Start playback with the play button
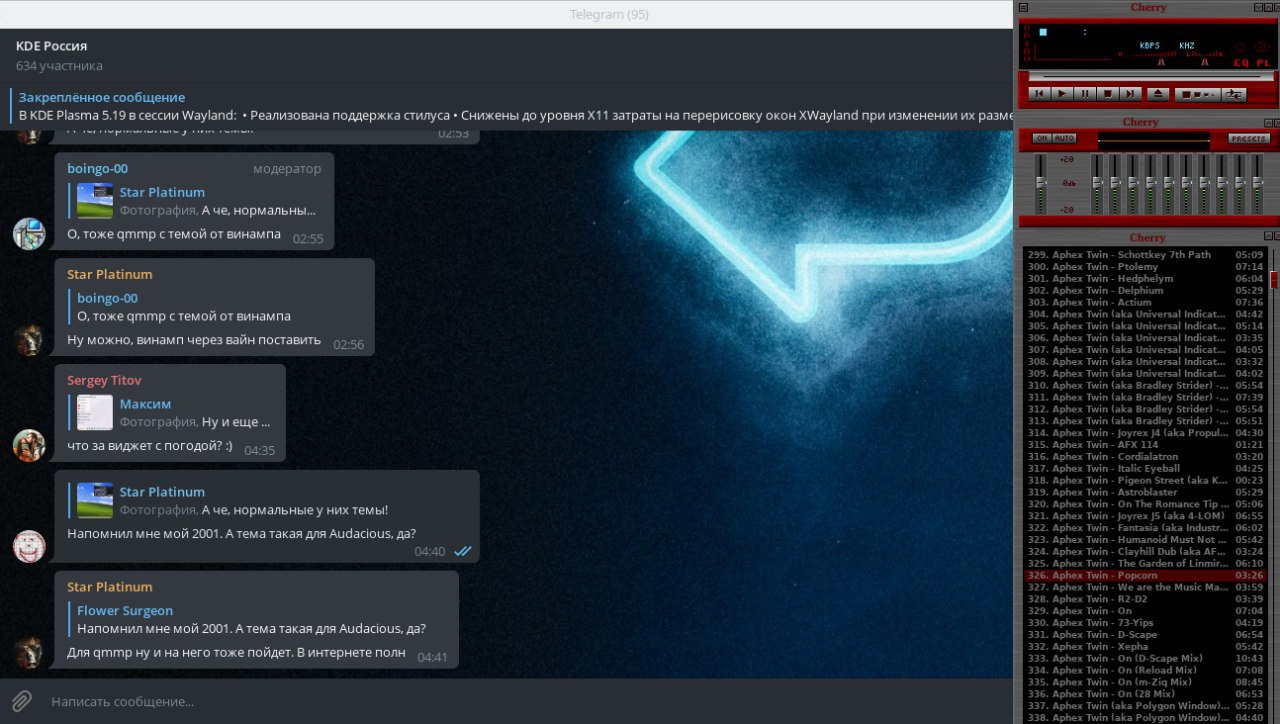Image resolution: width=1280 pixels, height=724 pixels. pos(1061,93)
